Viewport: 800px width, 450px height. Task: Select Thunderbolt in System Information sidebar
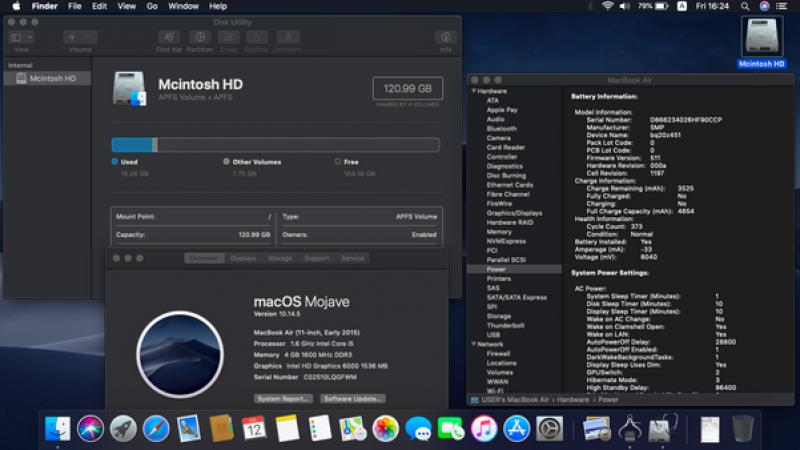click(x=505, y=325)
